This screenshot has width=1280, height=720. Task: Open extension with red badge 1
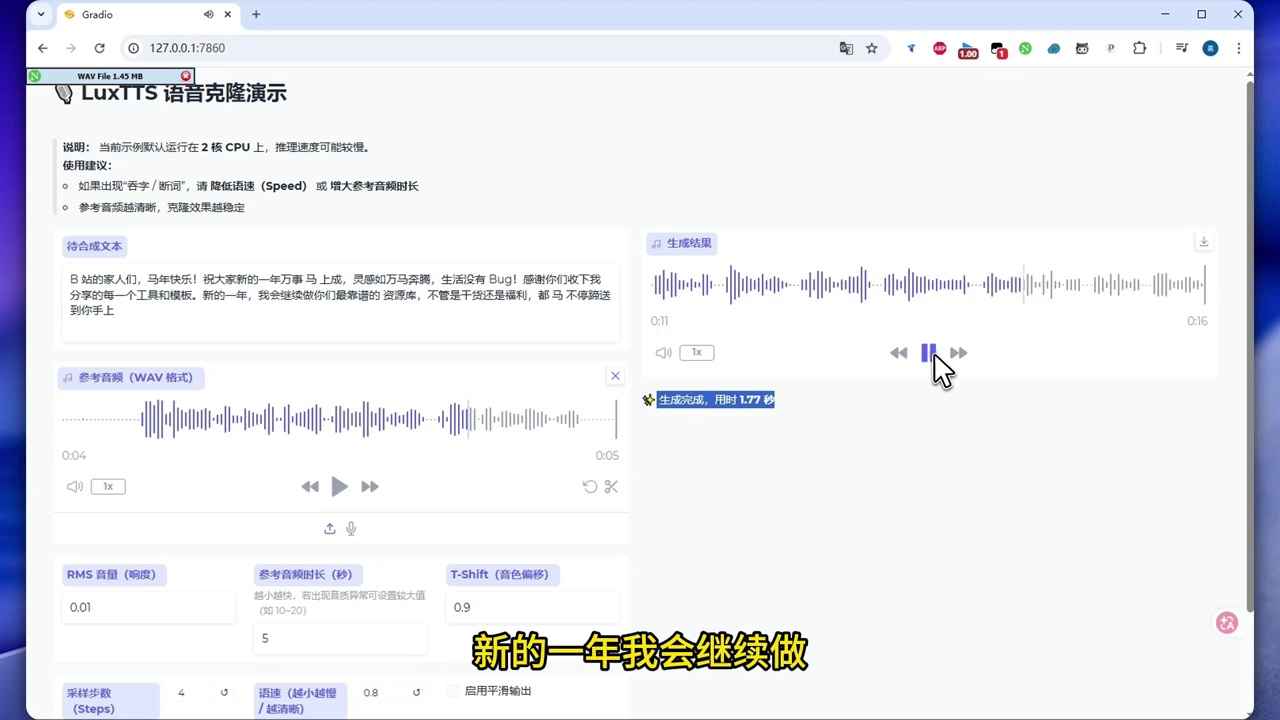[998, 49]
